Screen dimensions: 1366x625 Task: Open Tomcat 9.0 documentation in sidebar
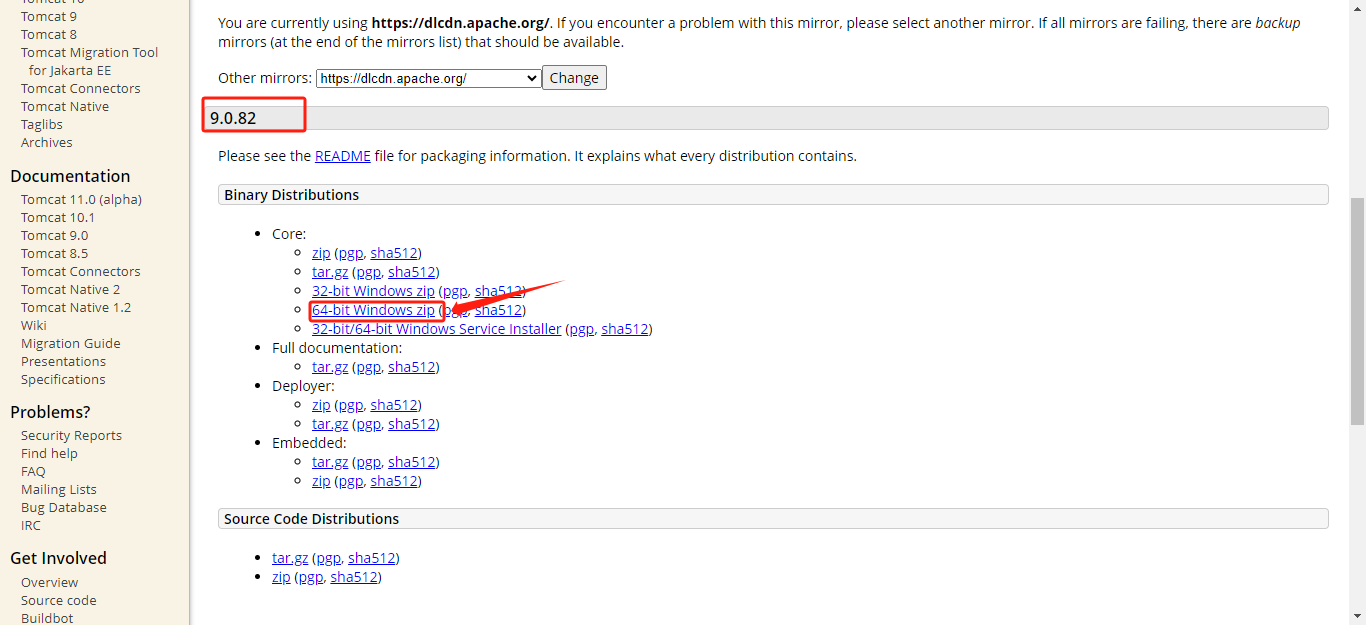pyautogui.click(x=54, y=235)
